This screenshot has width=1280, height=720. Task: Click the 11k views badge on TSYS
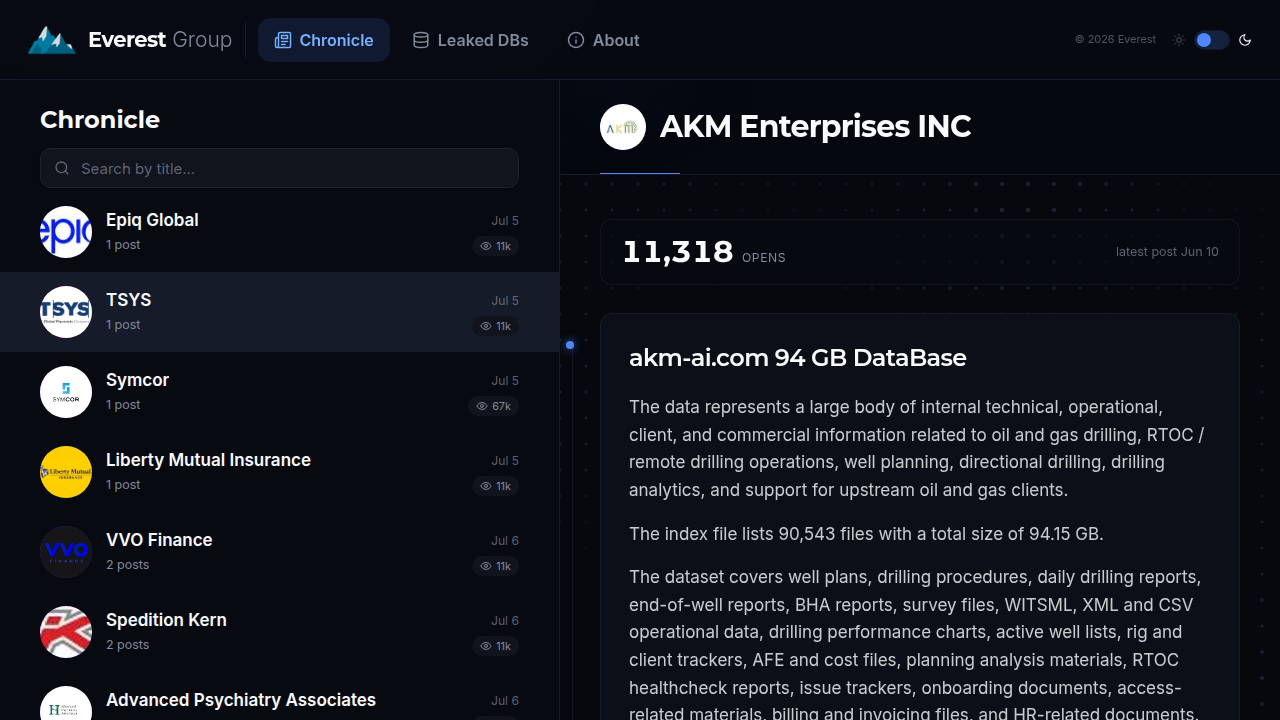[495, 326]
